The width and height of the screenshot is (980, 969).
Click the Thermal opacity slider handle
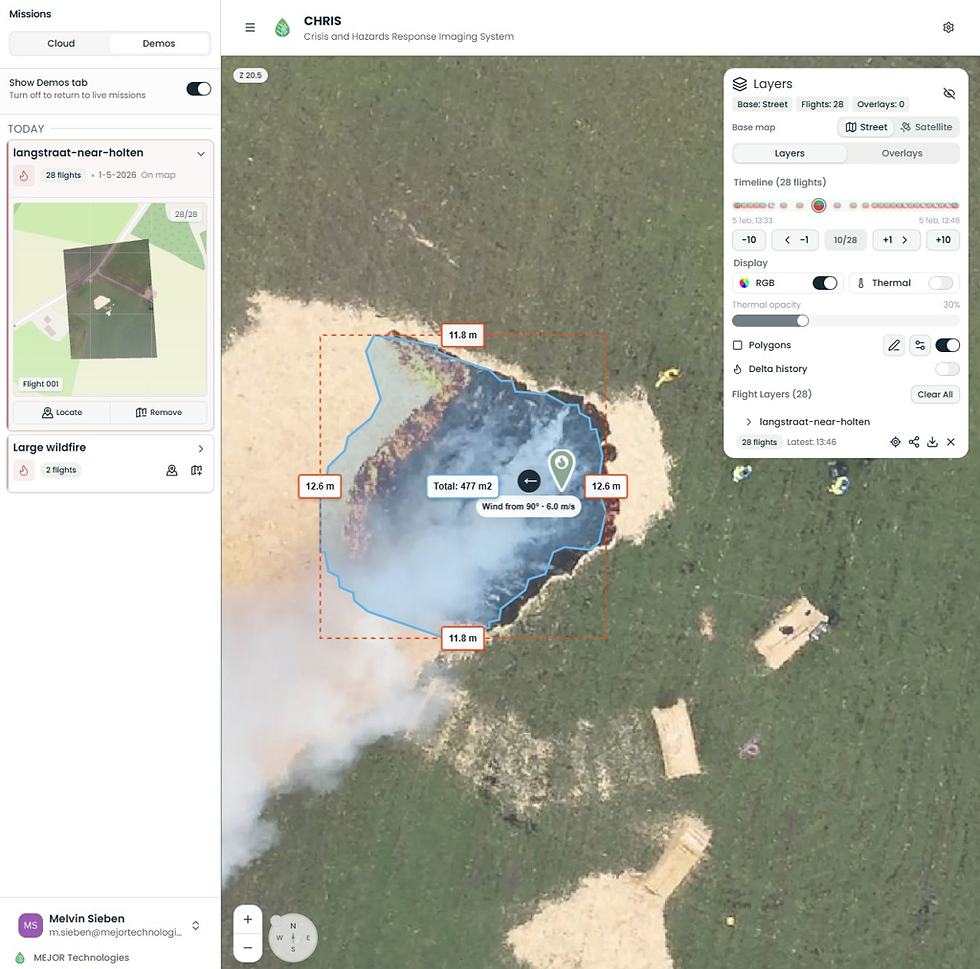[x=802, y=321]
